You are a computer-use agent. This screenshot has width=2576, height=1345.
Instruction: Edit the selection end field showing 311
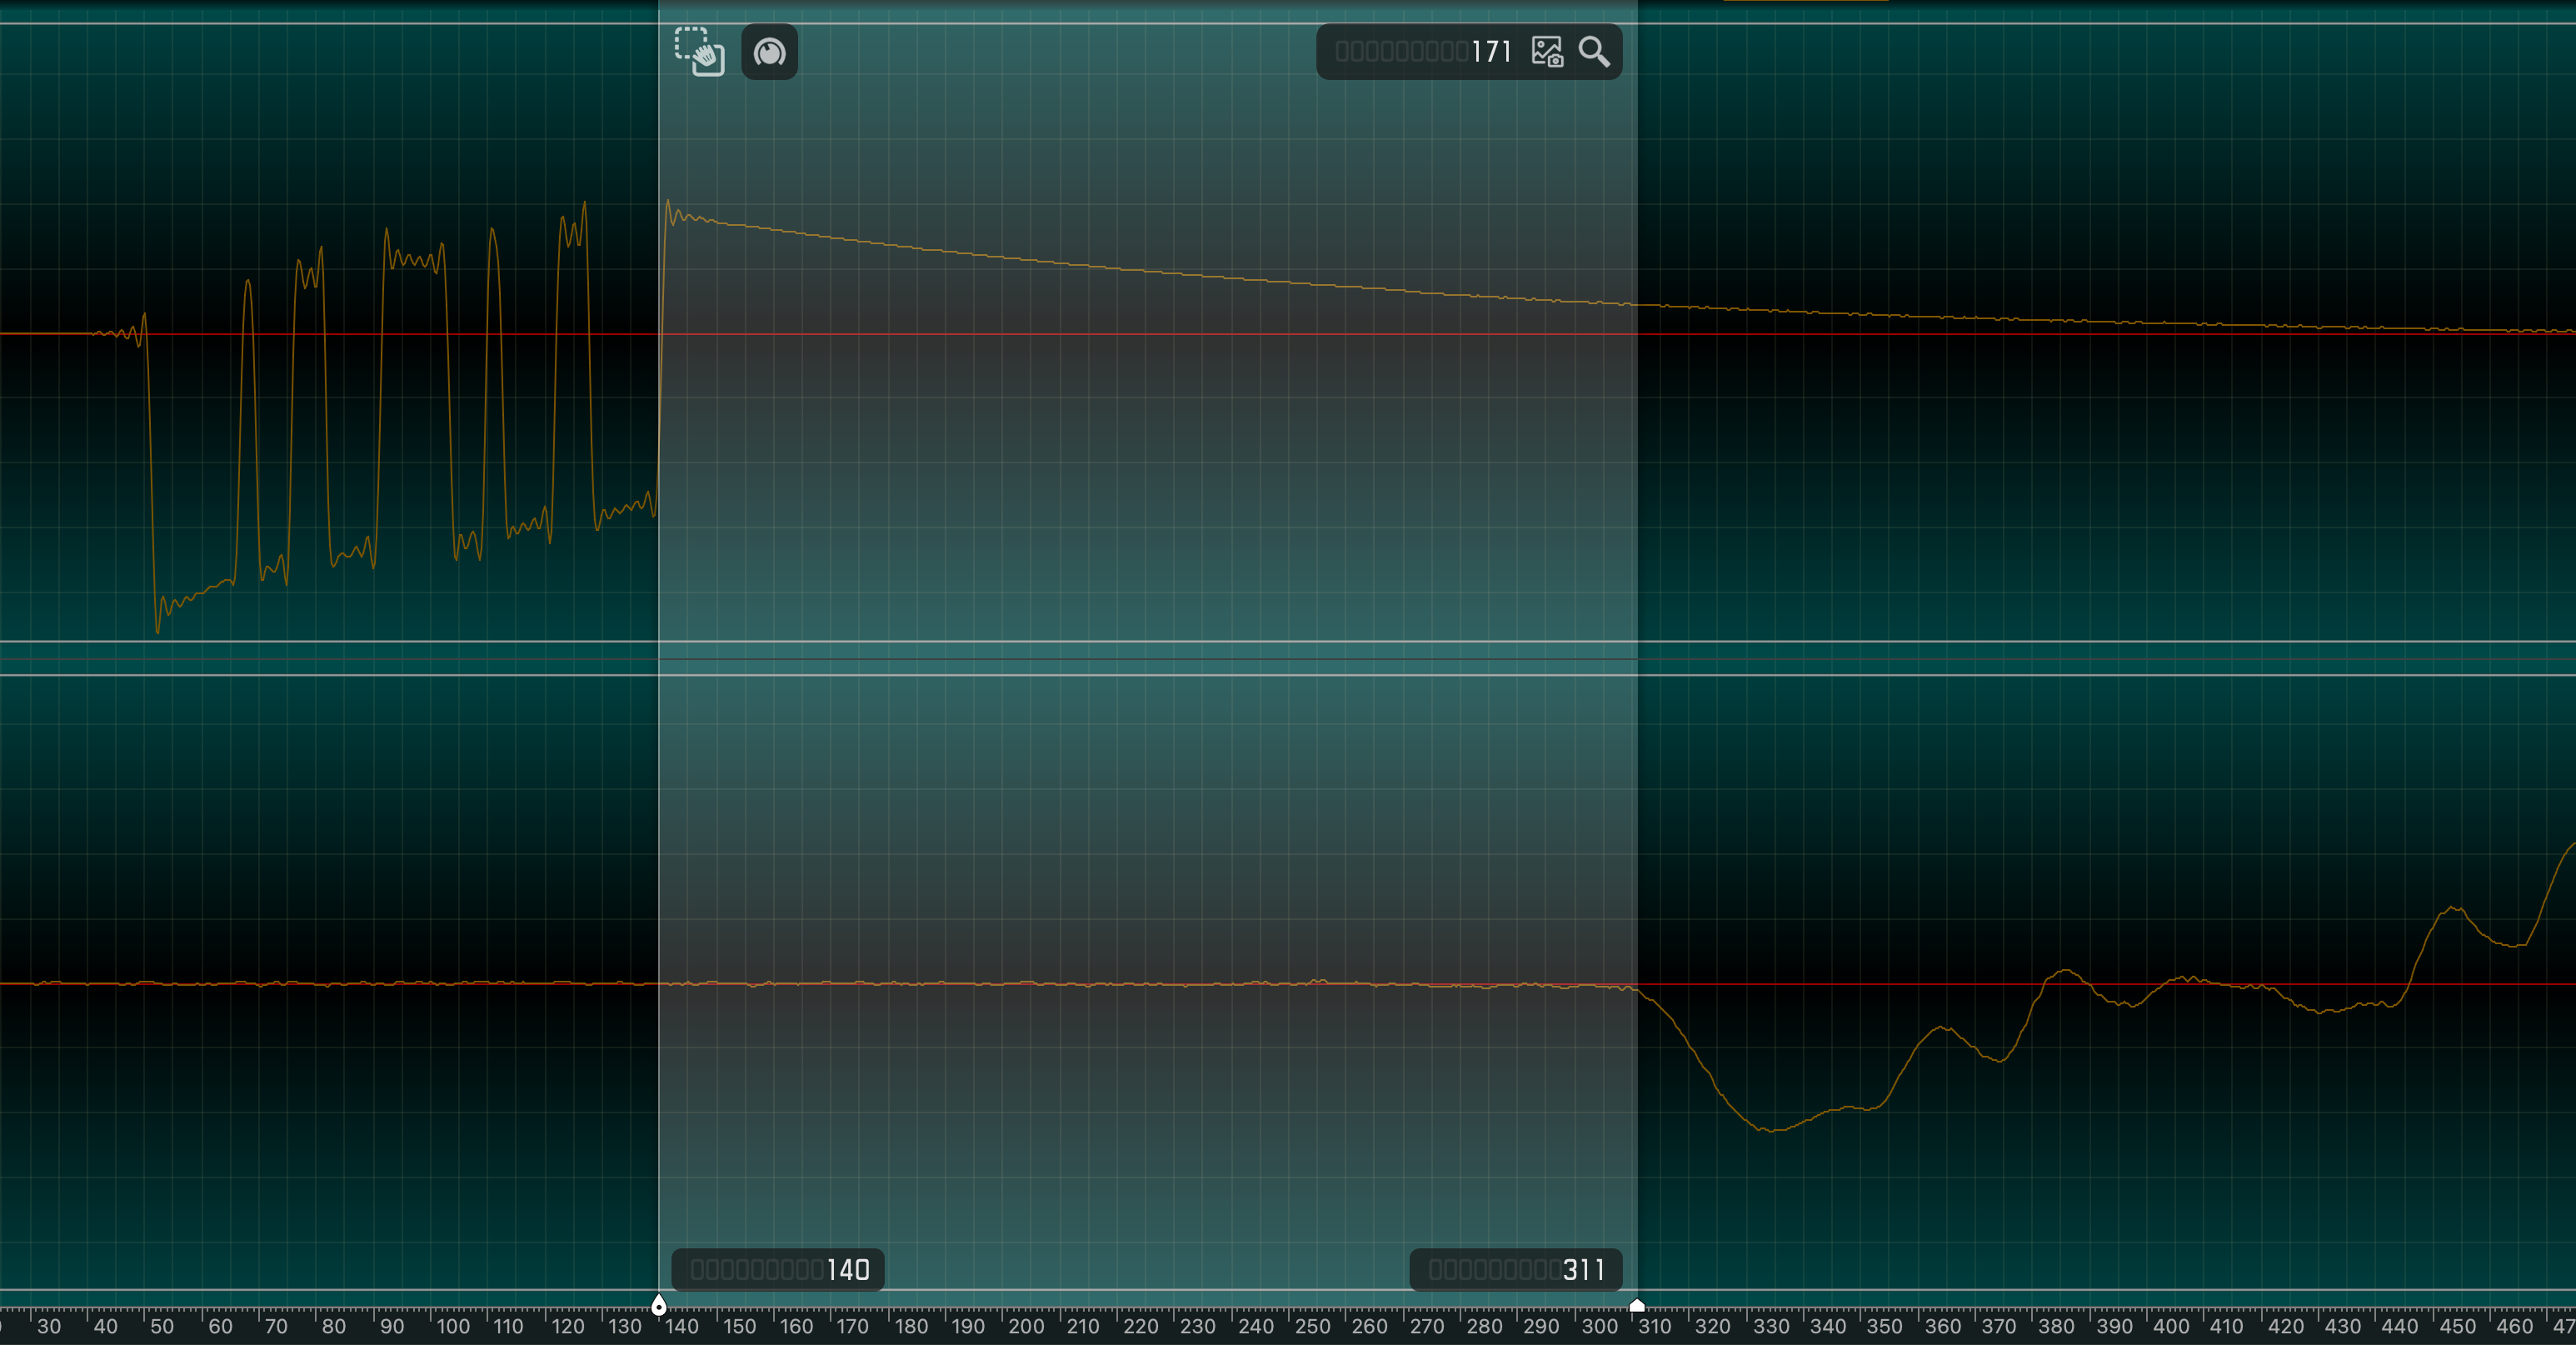pyautogui.click(x=1516, y=1270)
